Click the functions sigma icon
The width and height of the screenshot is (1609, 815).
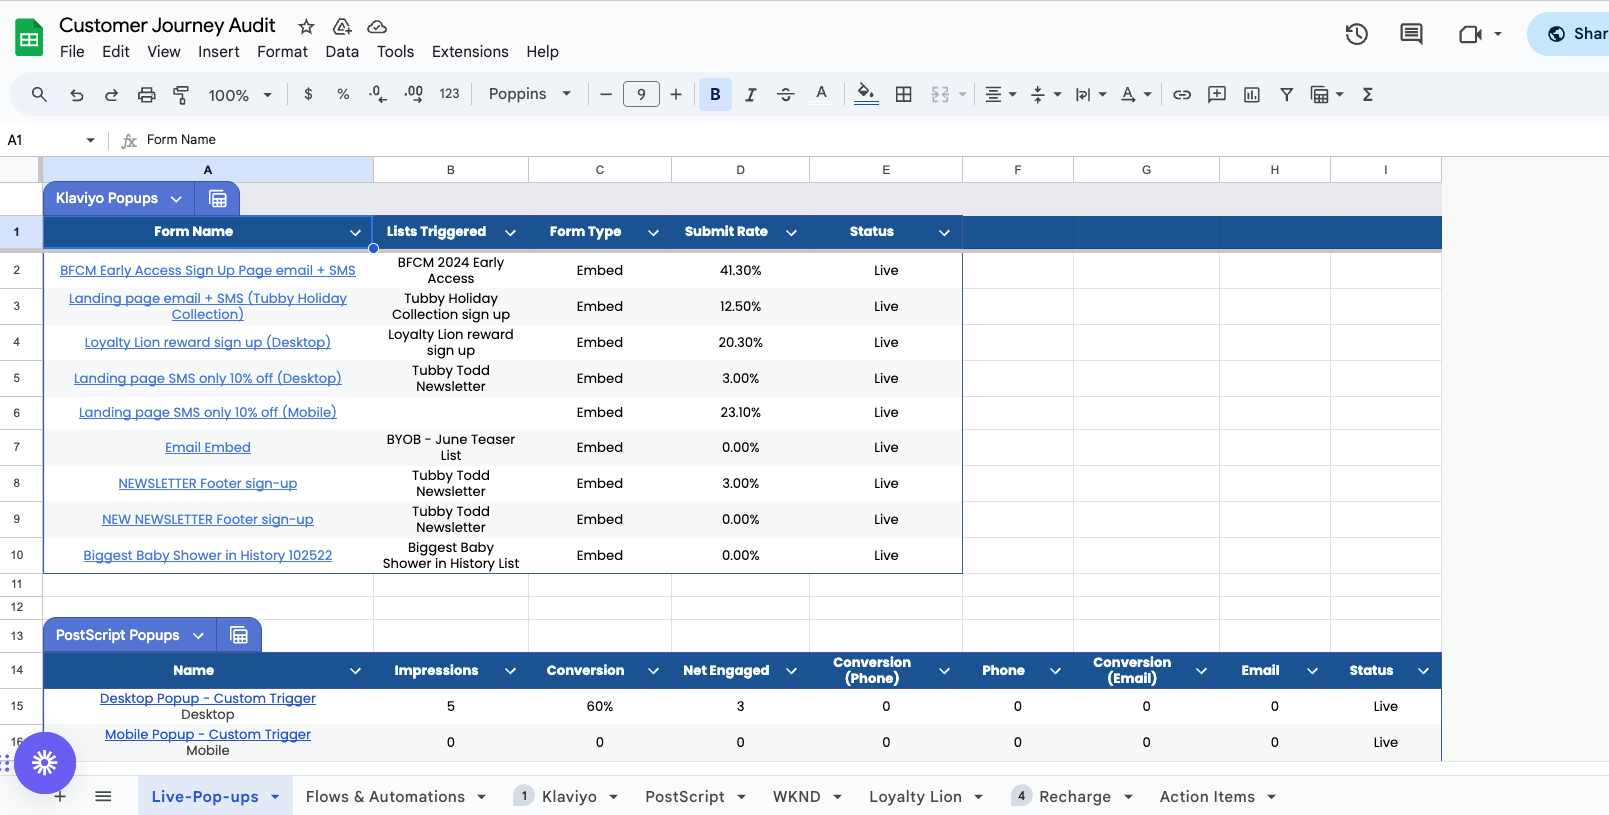(1367, 94)
